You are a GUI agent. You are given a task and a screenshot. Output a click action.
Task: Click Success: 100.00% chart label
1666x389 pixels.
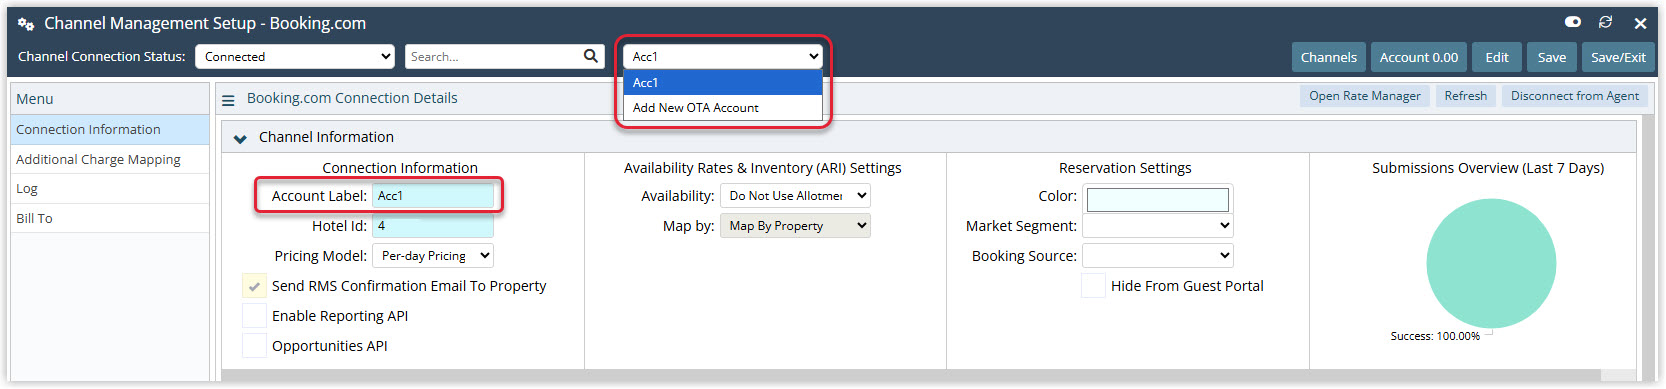1435,337
